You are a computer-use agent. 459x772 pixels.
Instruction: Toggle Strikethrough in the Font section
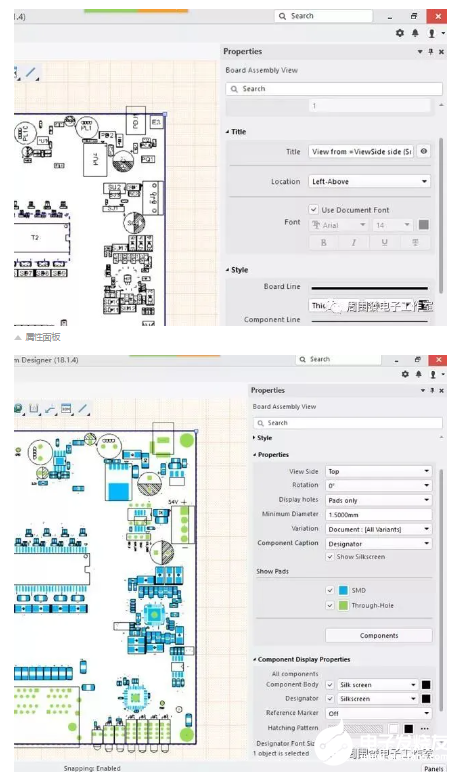[x=415, y=242]
